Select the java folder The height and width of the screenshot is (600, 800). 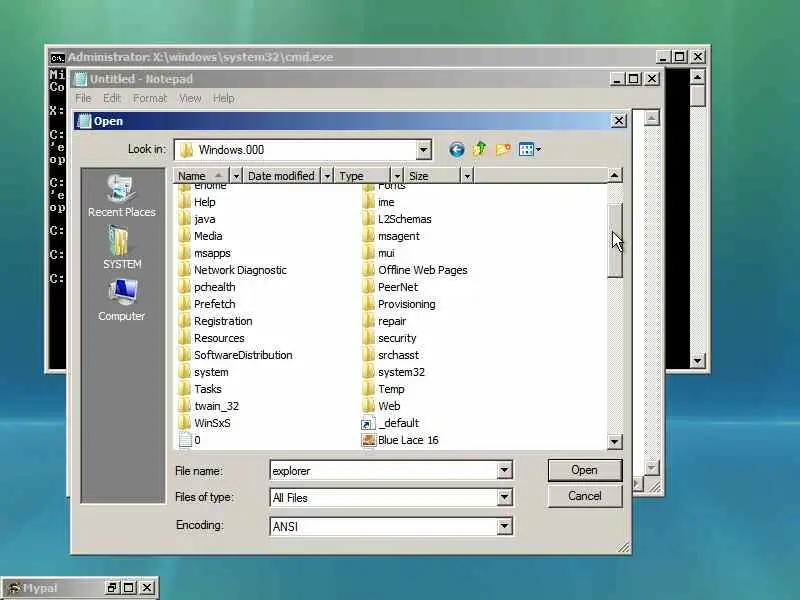click(197, 219)
